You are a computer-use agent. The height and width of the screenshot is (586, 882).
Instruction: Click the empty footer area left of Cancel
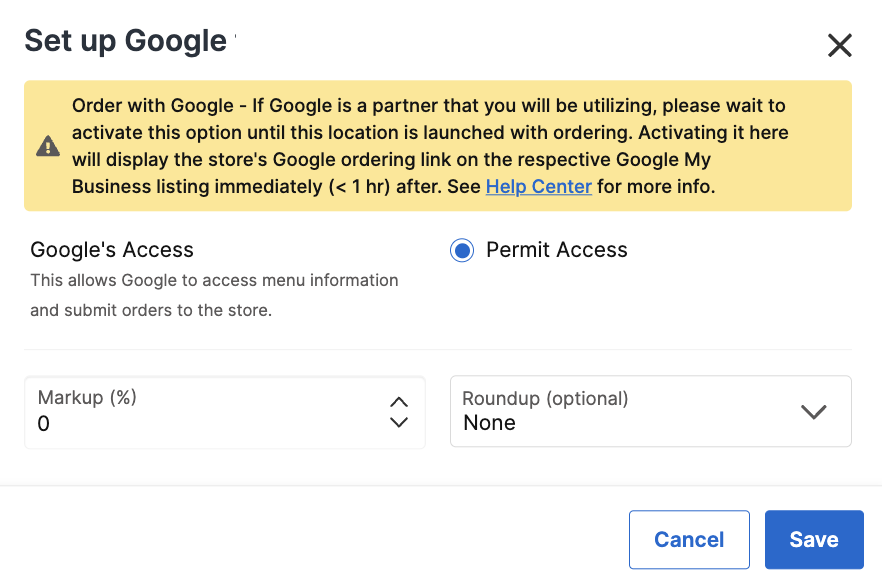(300, 540)
